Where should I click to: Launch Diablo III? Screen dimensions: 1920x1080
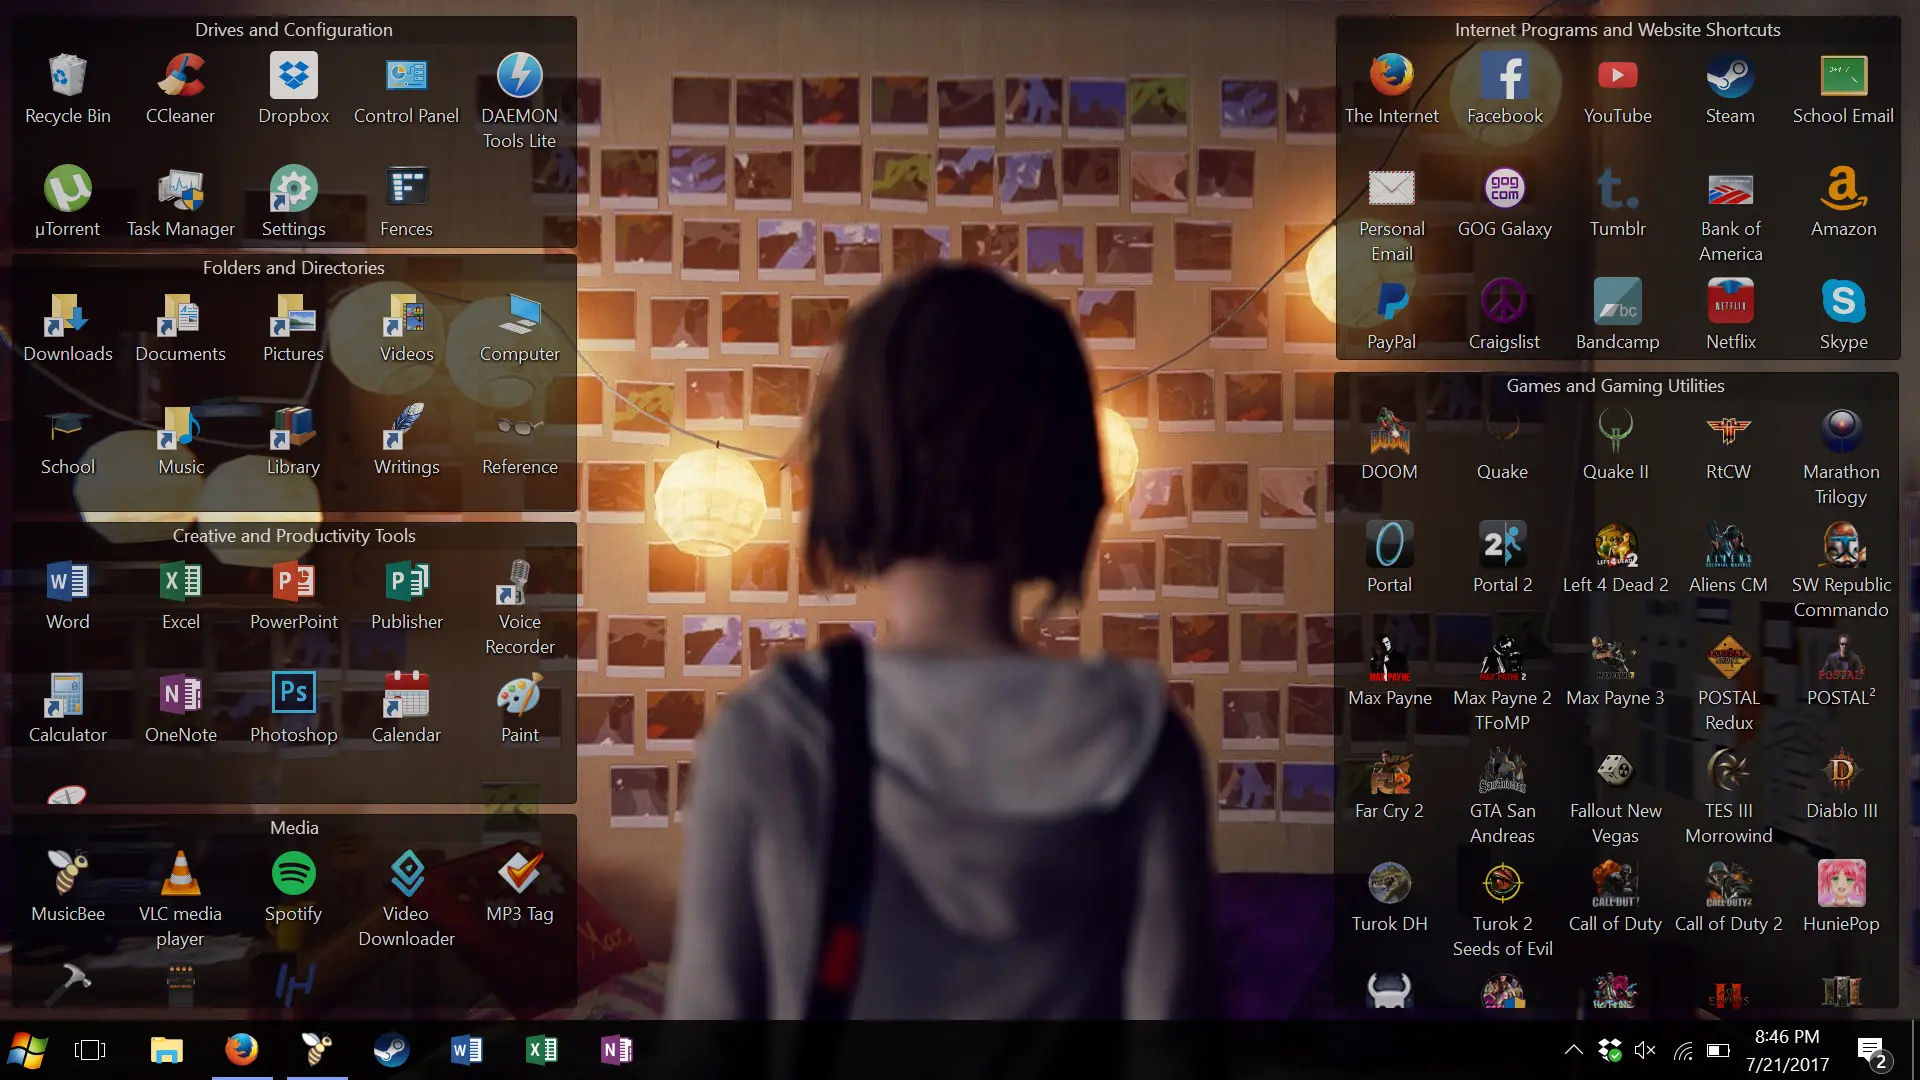pos(1841,785)
